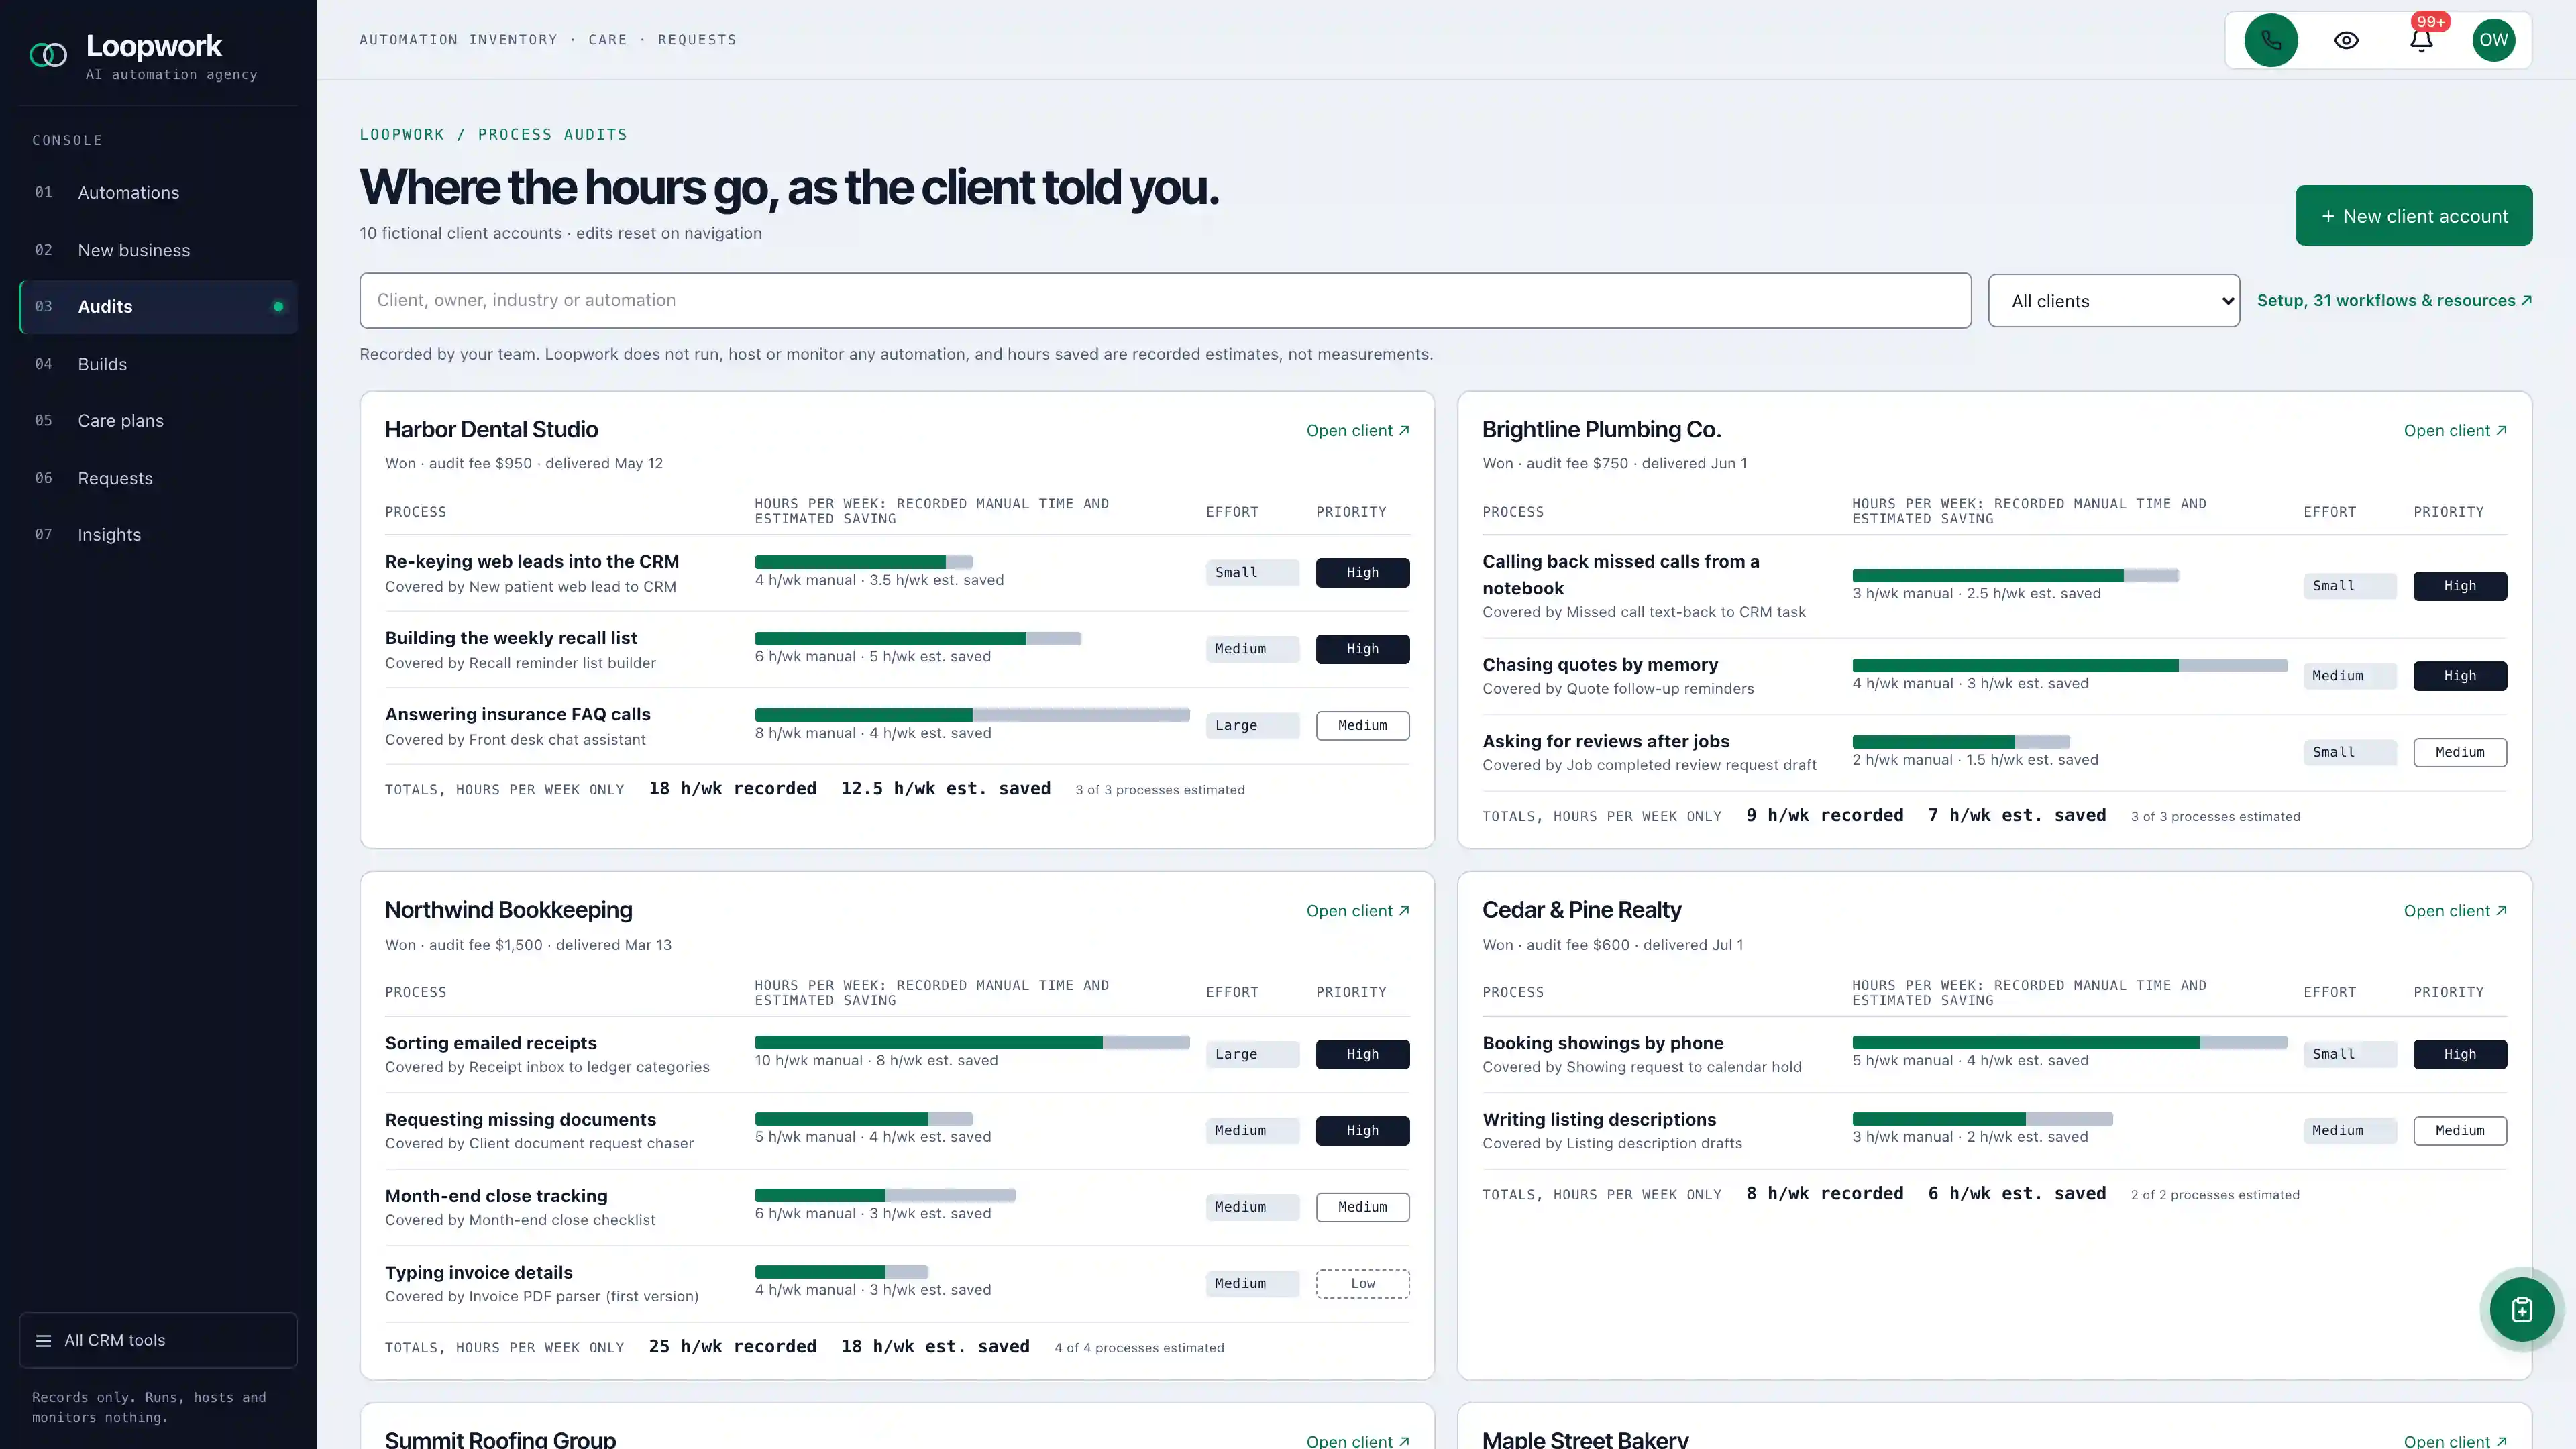Image resolution: width=2576 pixels, height=1449 pixels.
Task: Open client link for Brightline Plumbing Co.
Action: tap(2455, 430)
